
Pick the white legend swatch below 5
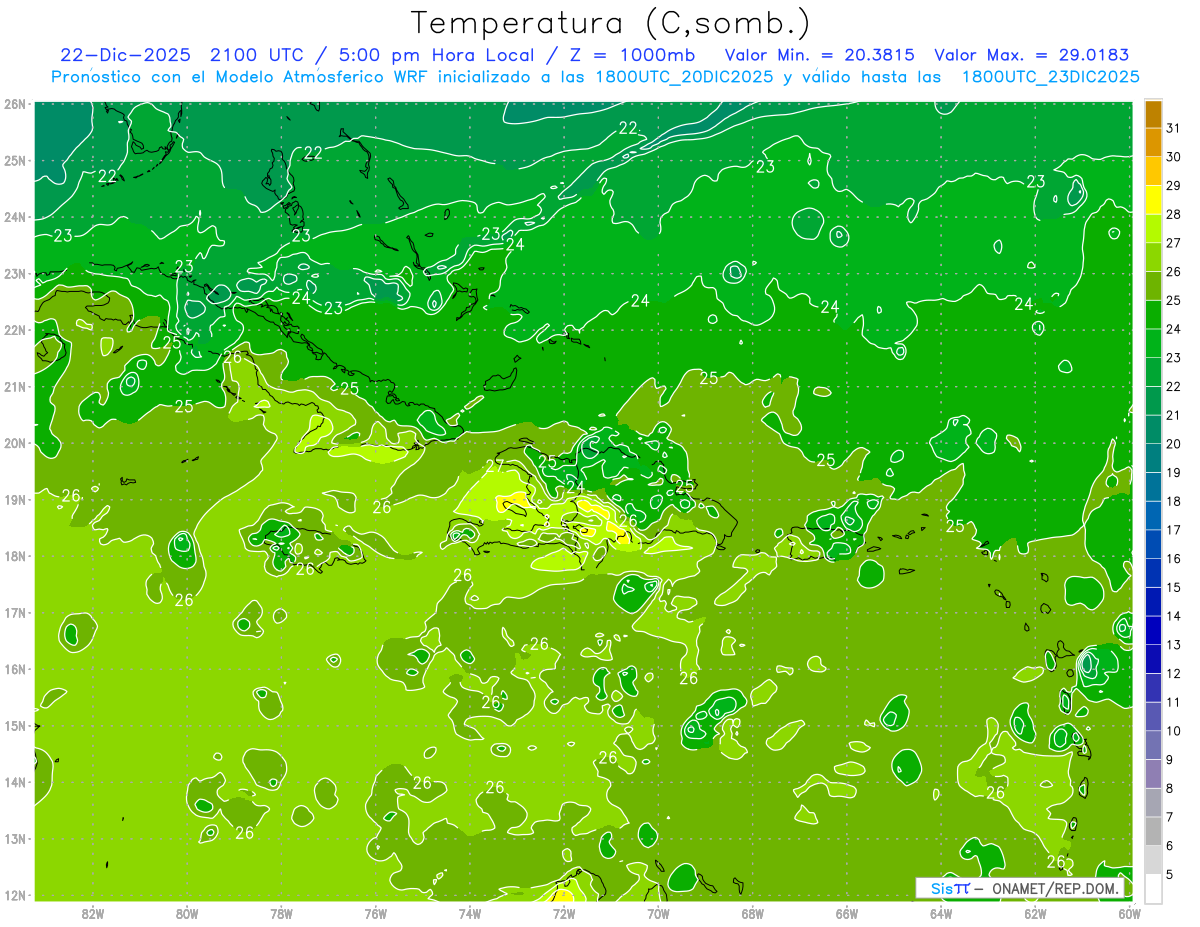[1153, 888]
